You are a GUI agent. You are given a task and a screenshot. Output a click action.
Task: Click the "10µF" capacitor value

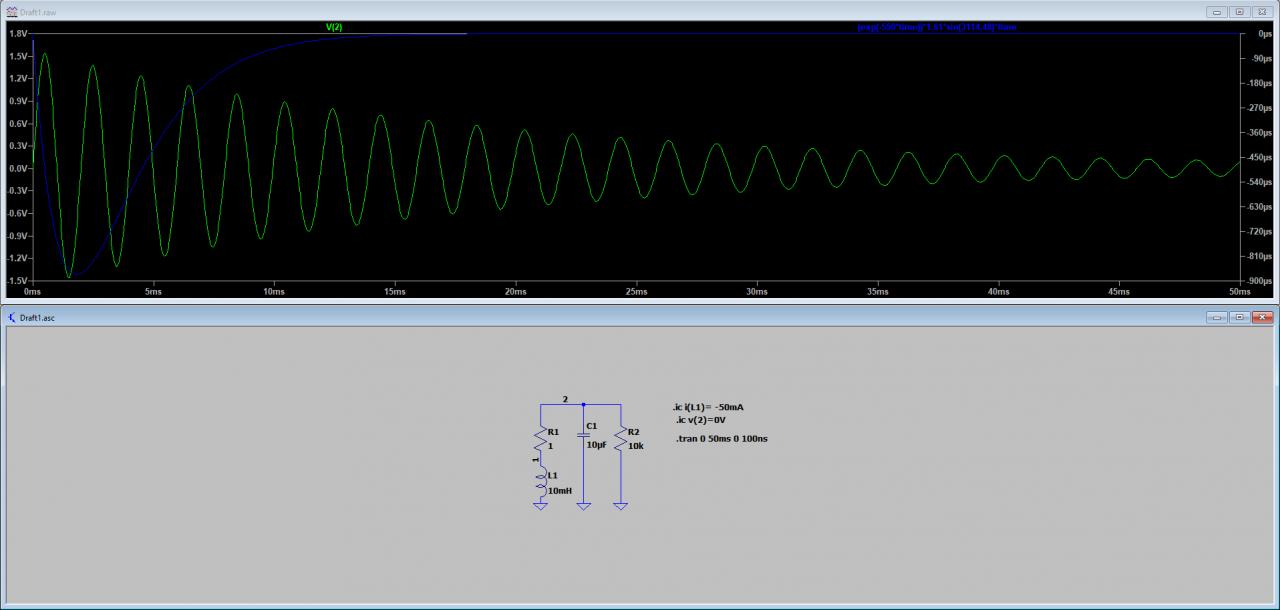[597, 445]
